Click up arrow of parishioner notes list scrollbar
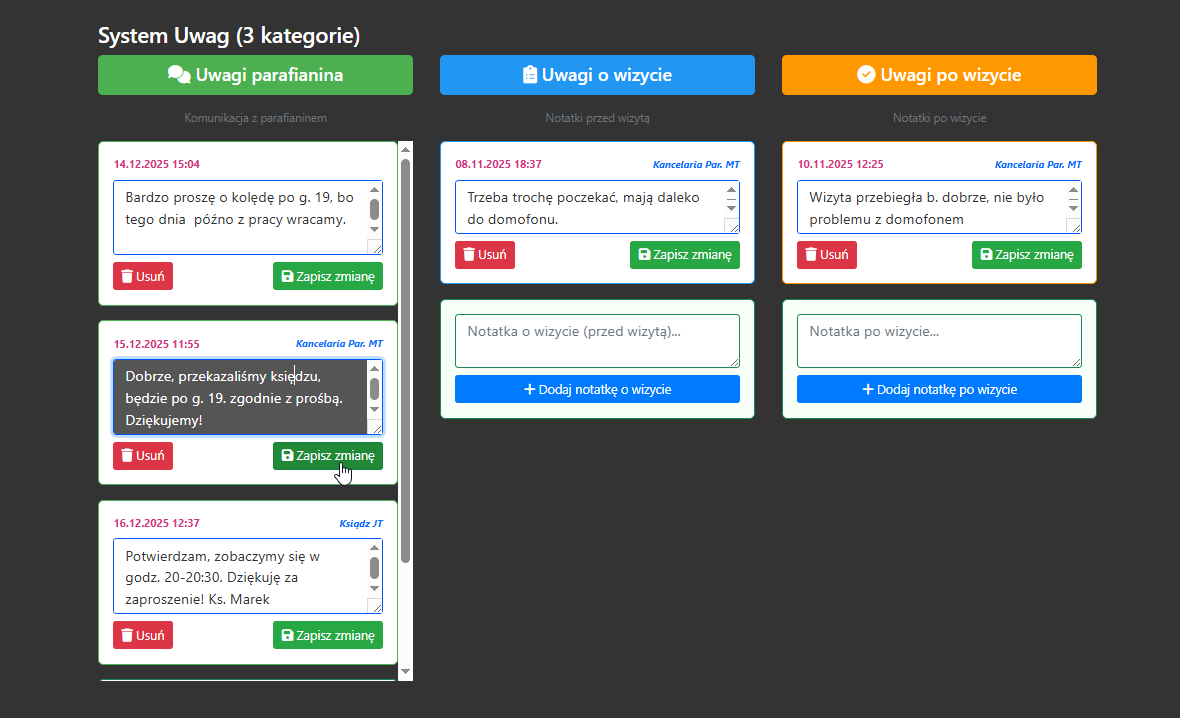 click(x=405, y=149)
